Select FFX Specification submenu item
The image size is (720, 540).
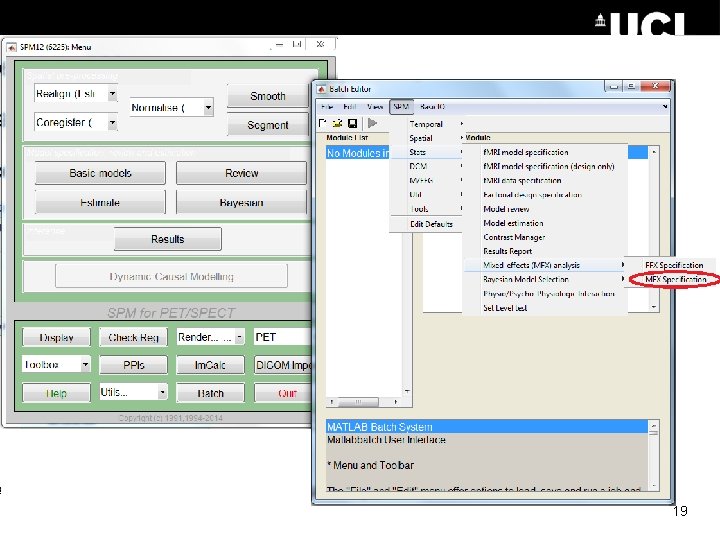pyautogui.click(x=674, y=265)
